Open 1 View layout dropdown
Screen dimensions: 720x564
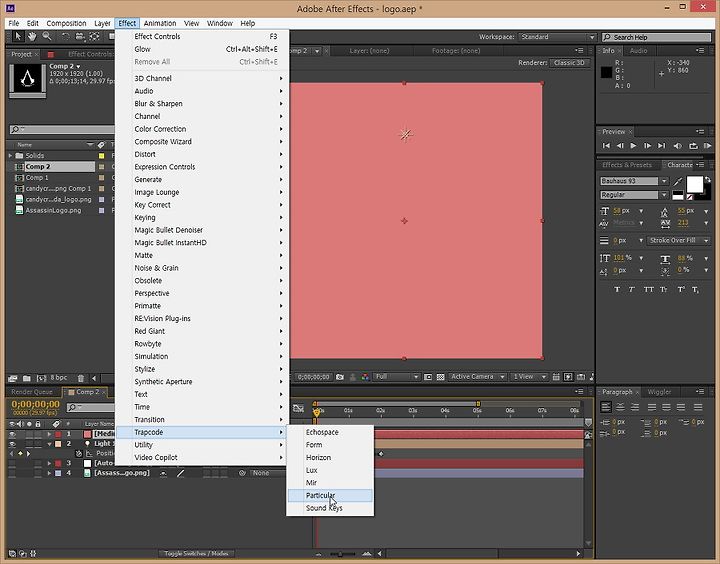coord(529,377)
